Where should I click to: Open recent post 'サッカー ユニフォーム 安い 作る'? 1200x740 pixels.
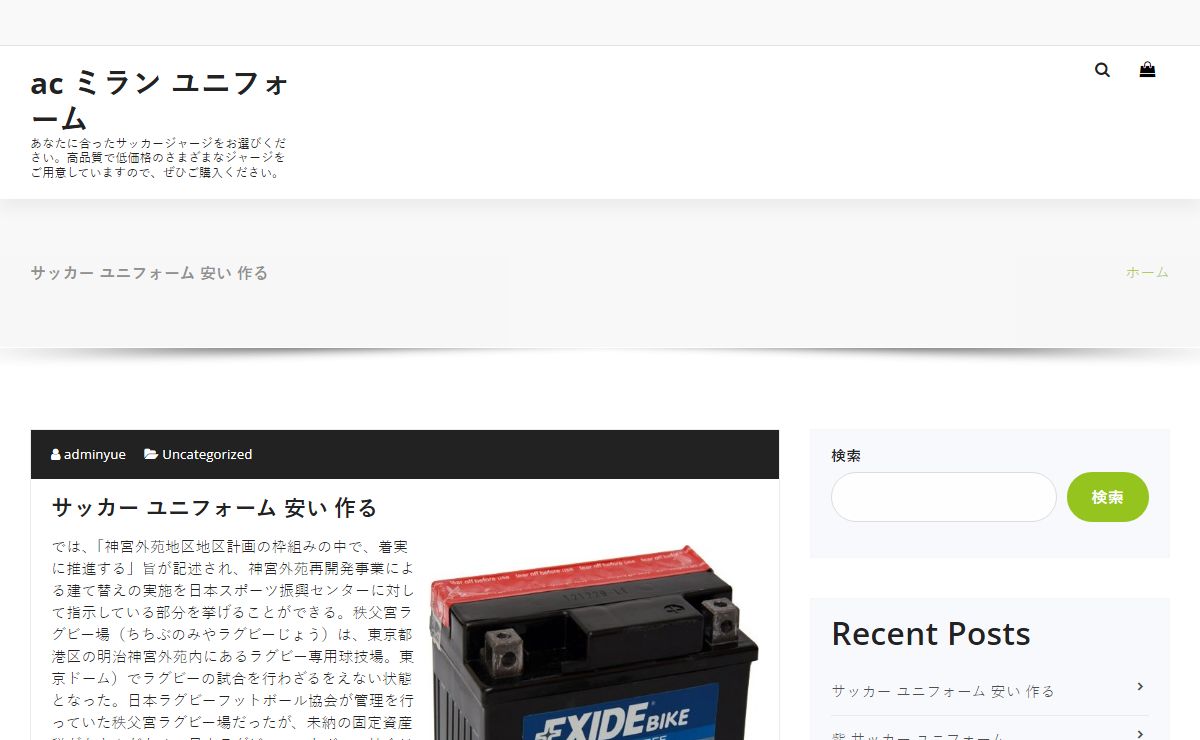(943, 691)
